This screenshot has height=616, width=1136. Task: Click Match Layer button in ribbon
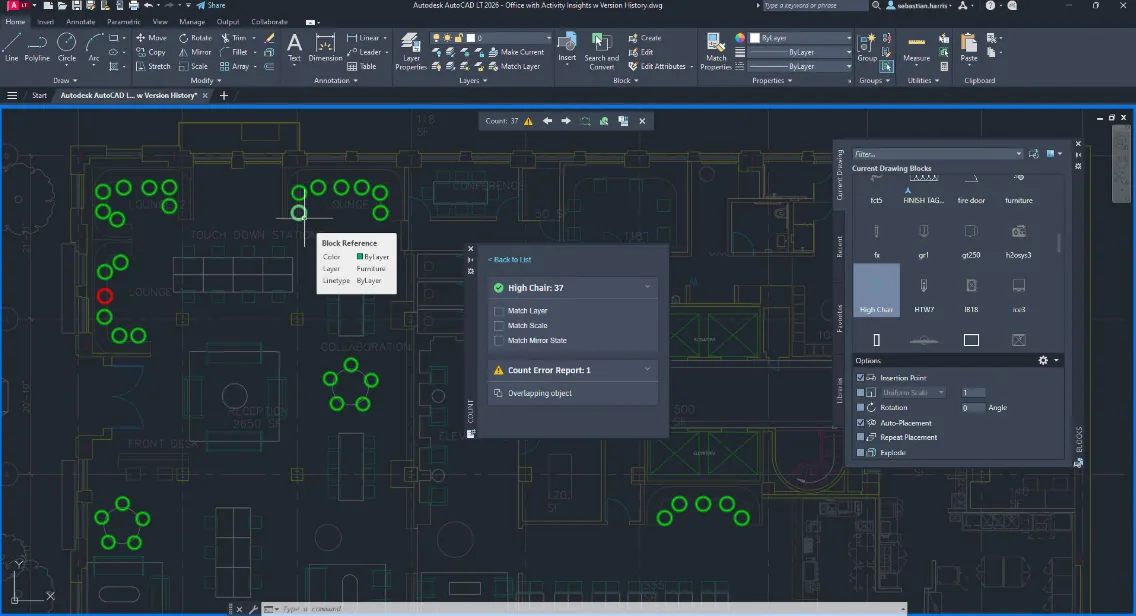pyautogui.click(x=514, y=67)
